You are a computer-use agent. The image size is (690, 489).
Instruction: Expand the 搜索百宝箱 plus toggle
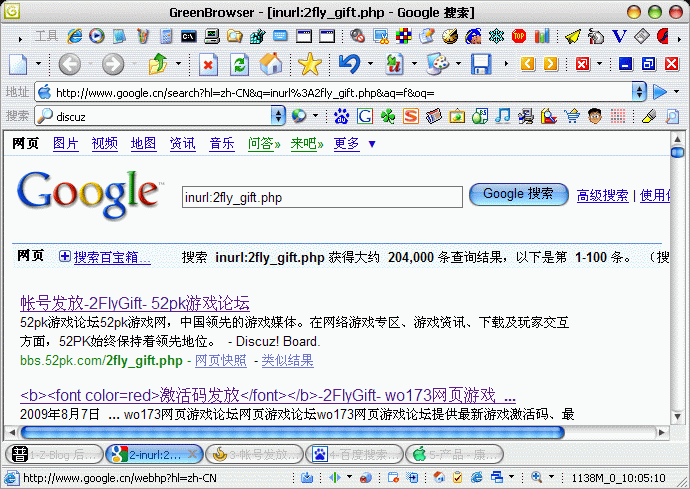tap(65, 256)
